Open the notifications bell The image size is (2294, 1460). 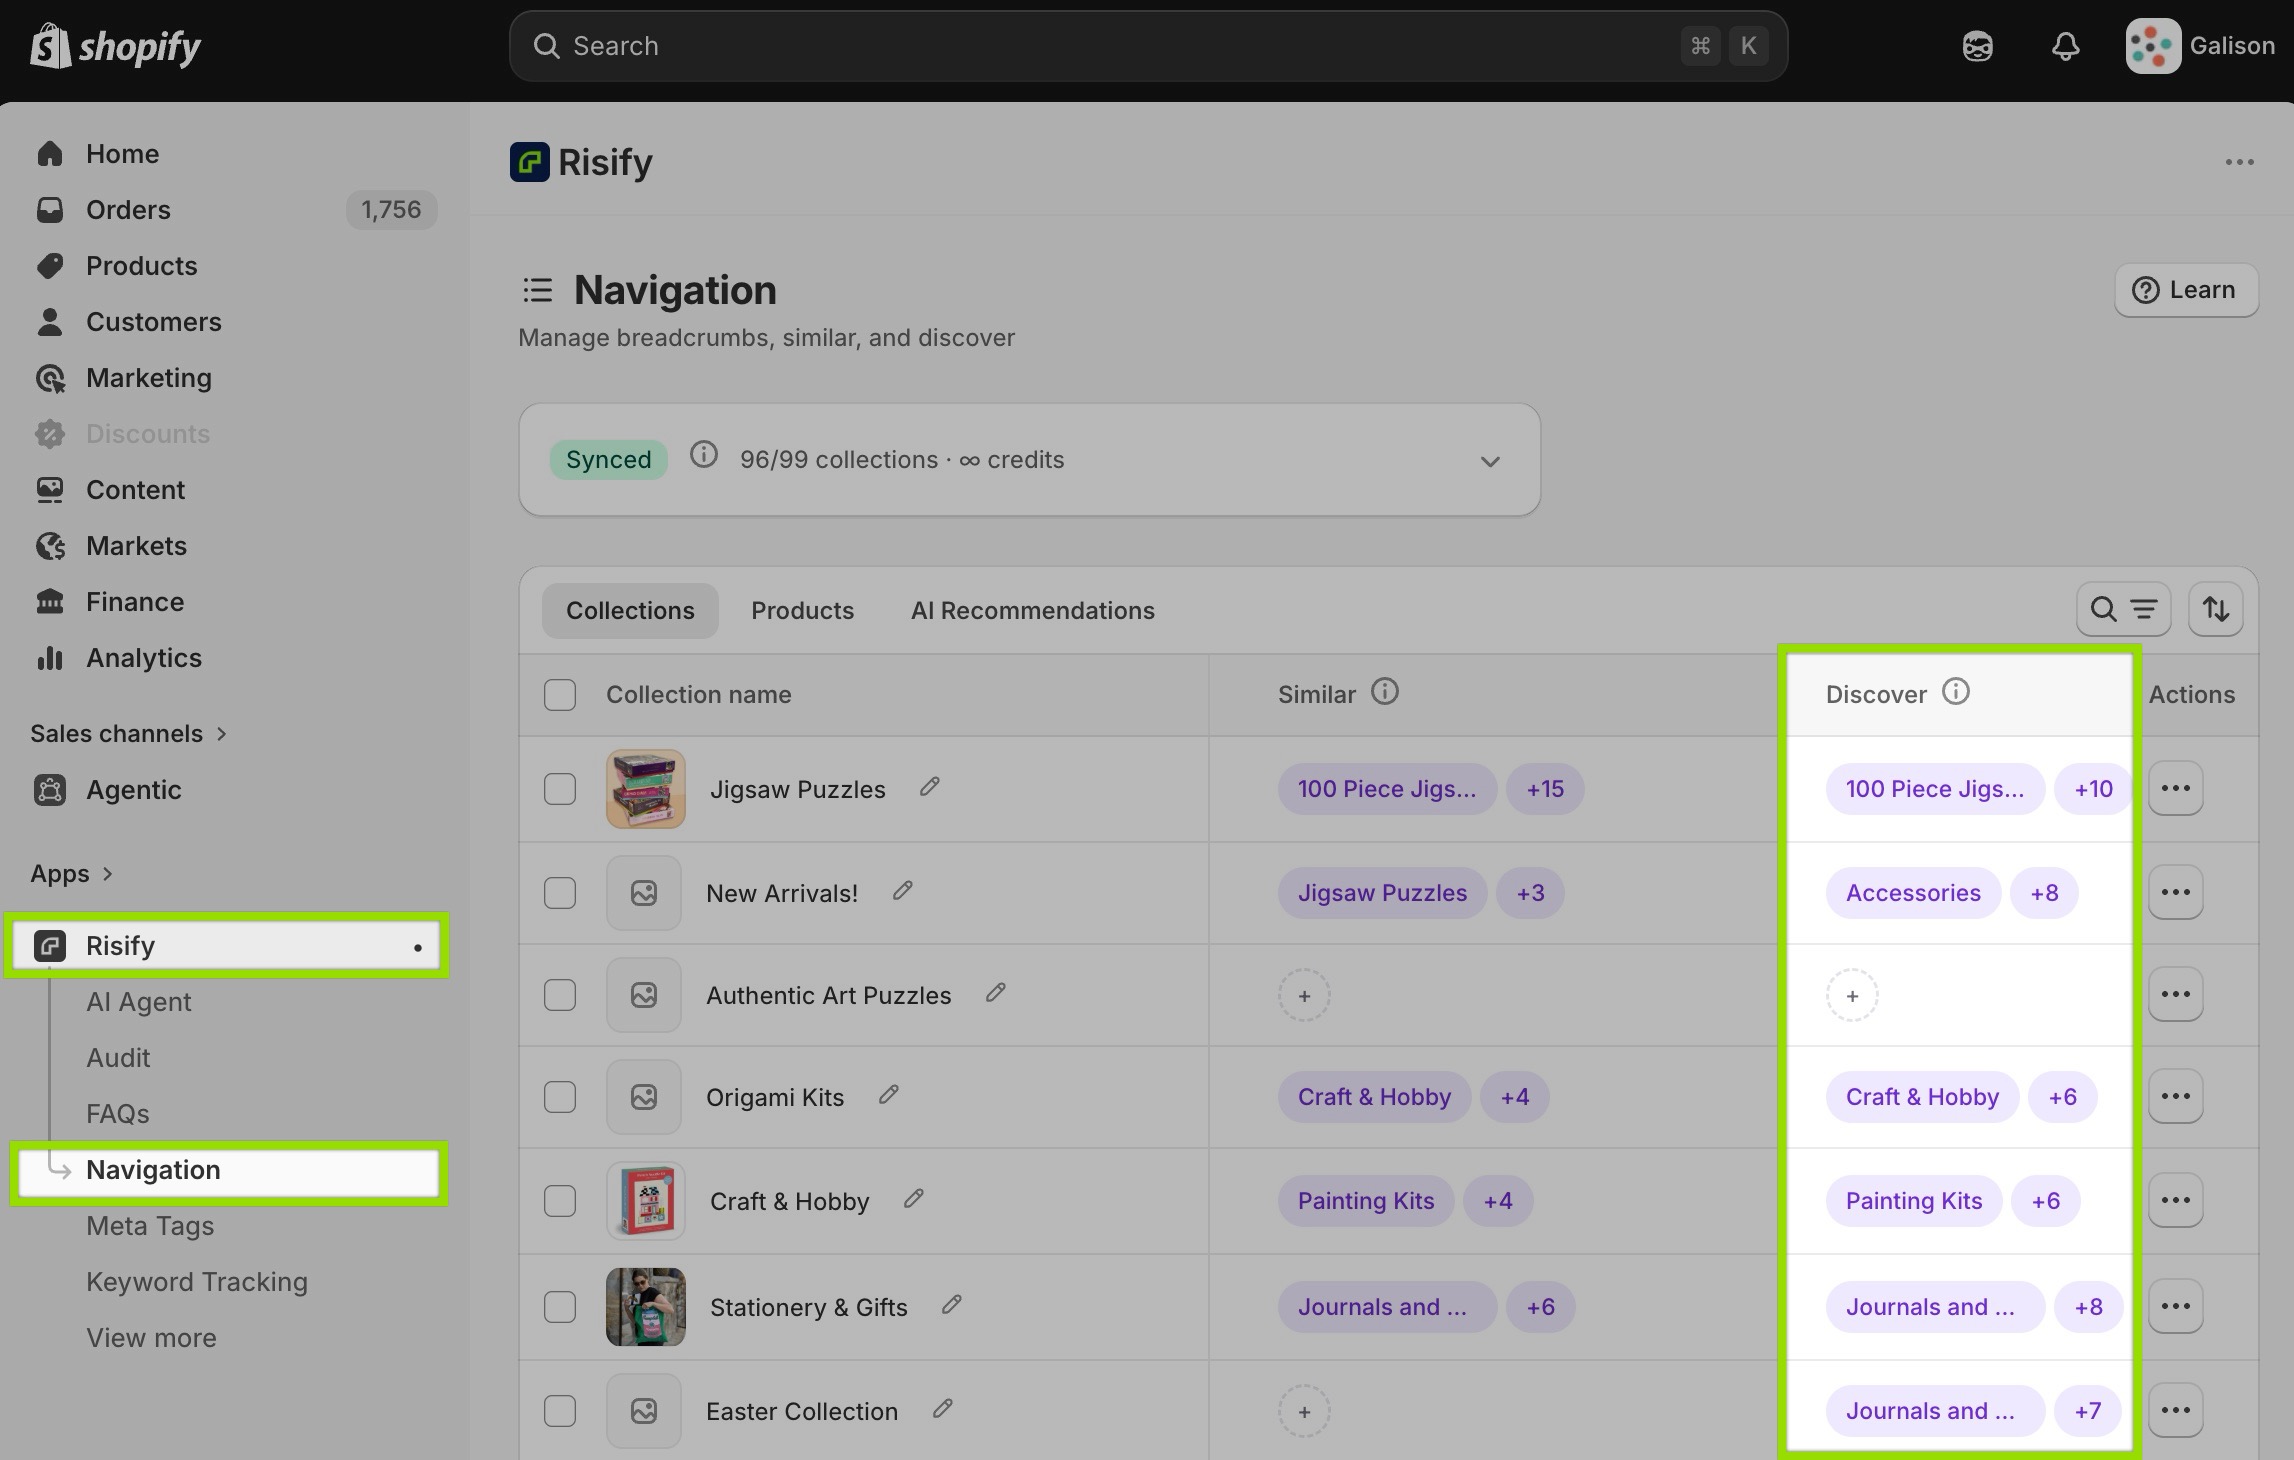[2065, 46]
